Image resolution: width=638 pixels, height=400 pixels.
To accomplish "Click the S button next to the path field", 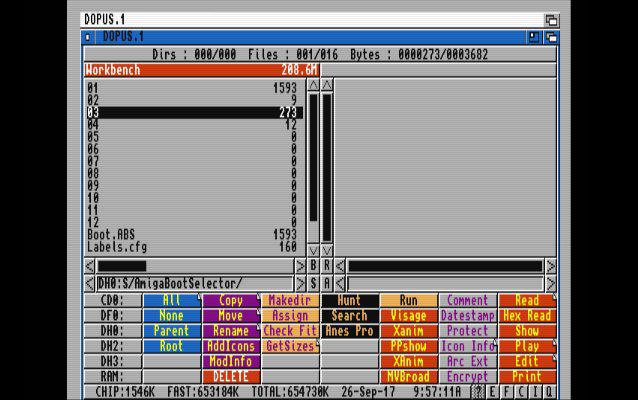I will (313, 284).
